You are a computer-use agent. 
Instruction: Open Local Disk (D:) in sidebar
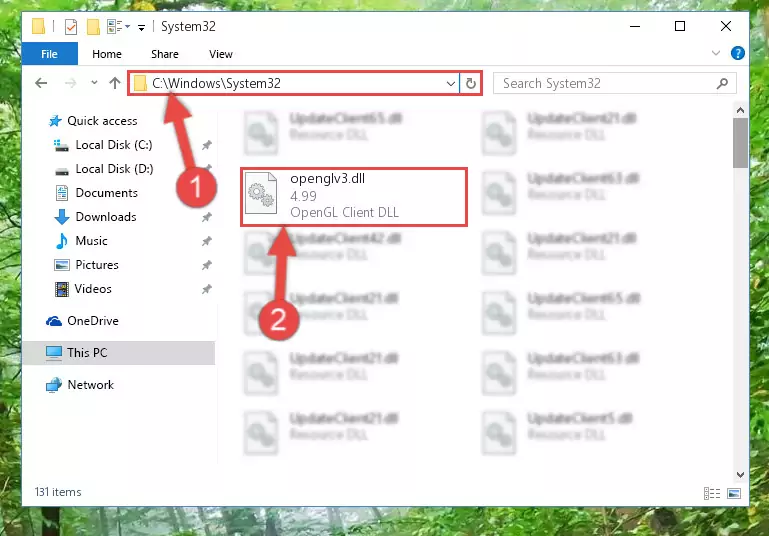pyautogui.click(x=114, y=169)
